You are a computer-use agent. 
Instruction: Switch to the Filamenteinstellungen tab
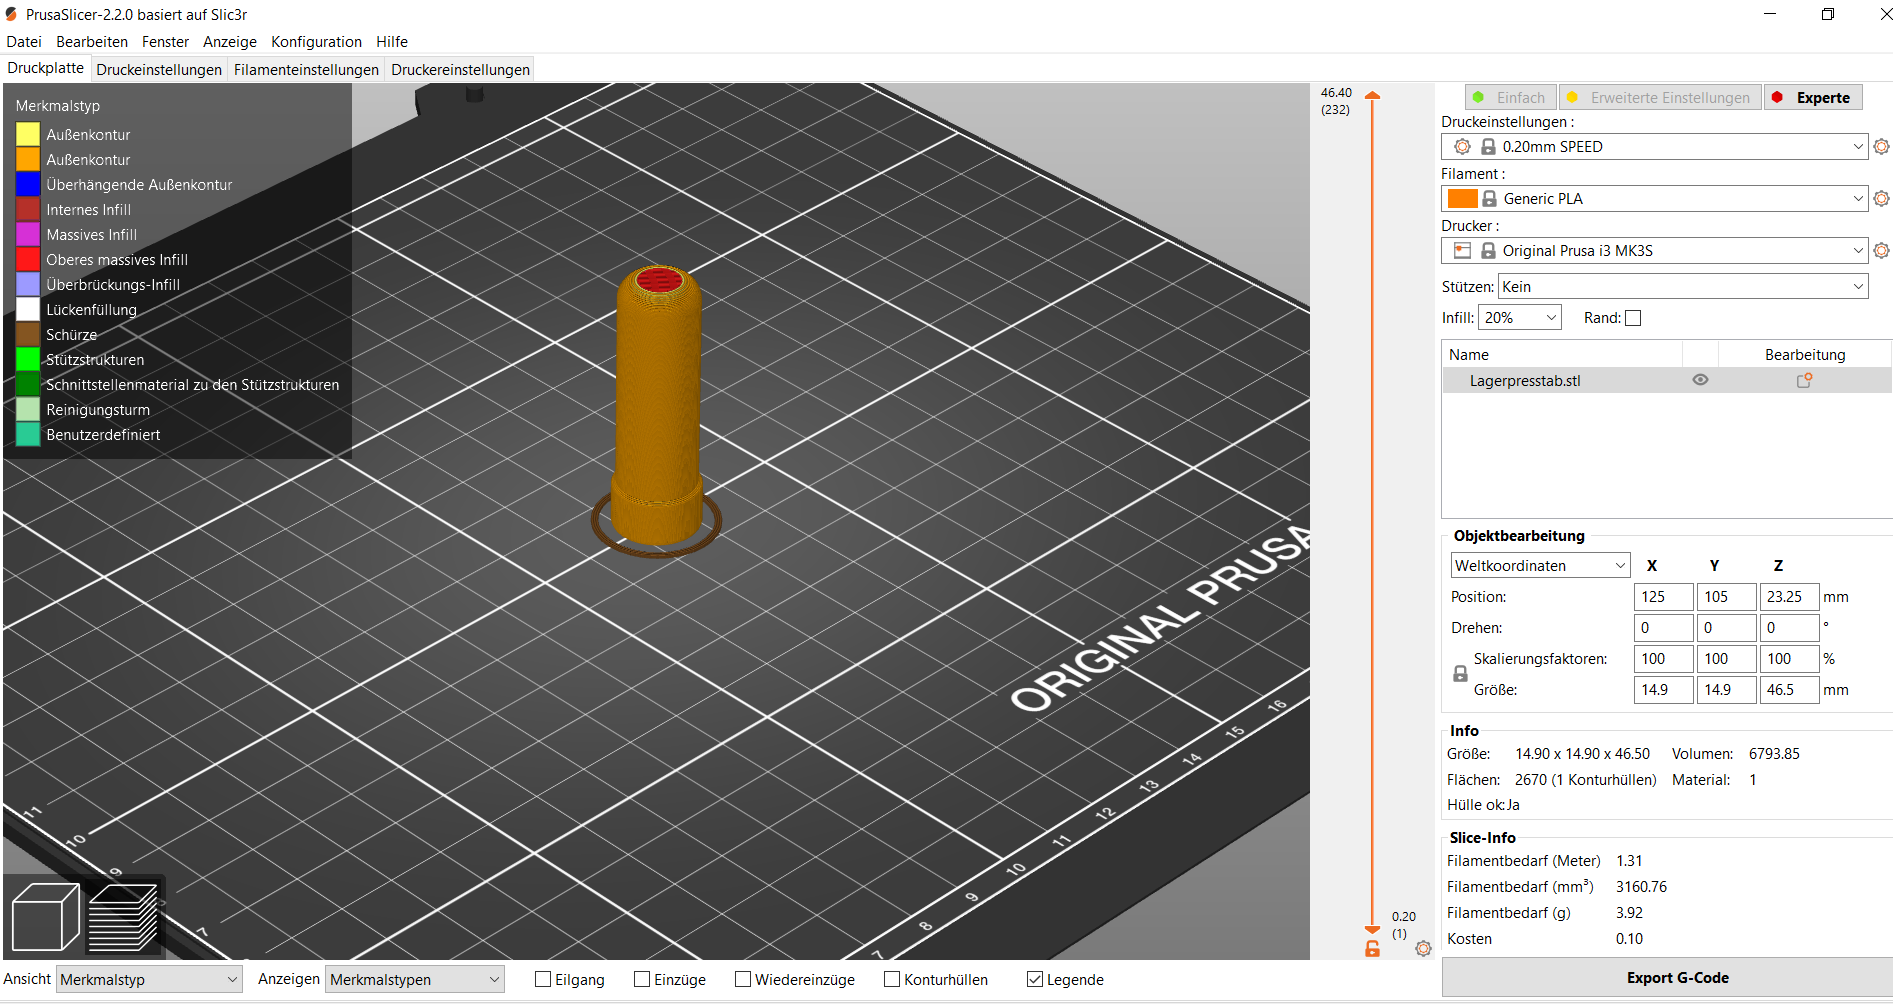point(306,70)
